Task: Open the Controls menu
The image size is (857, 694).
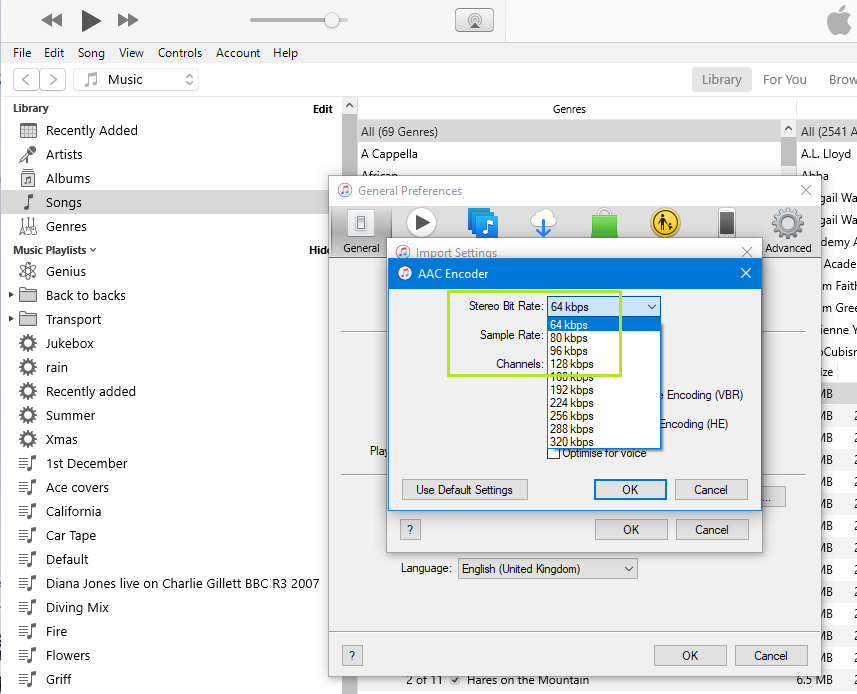Action: pos(180,53)
